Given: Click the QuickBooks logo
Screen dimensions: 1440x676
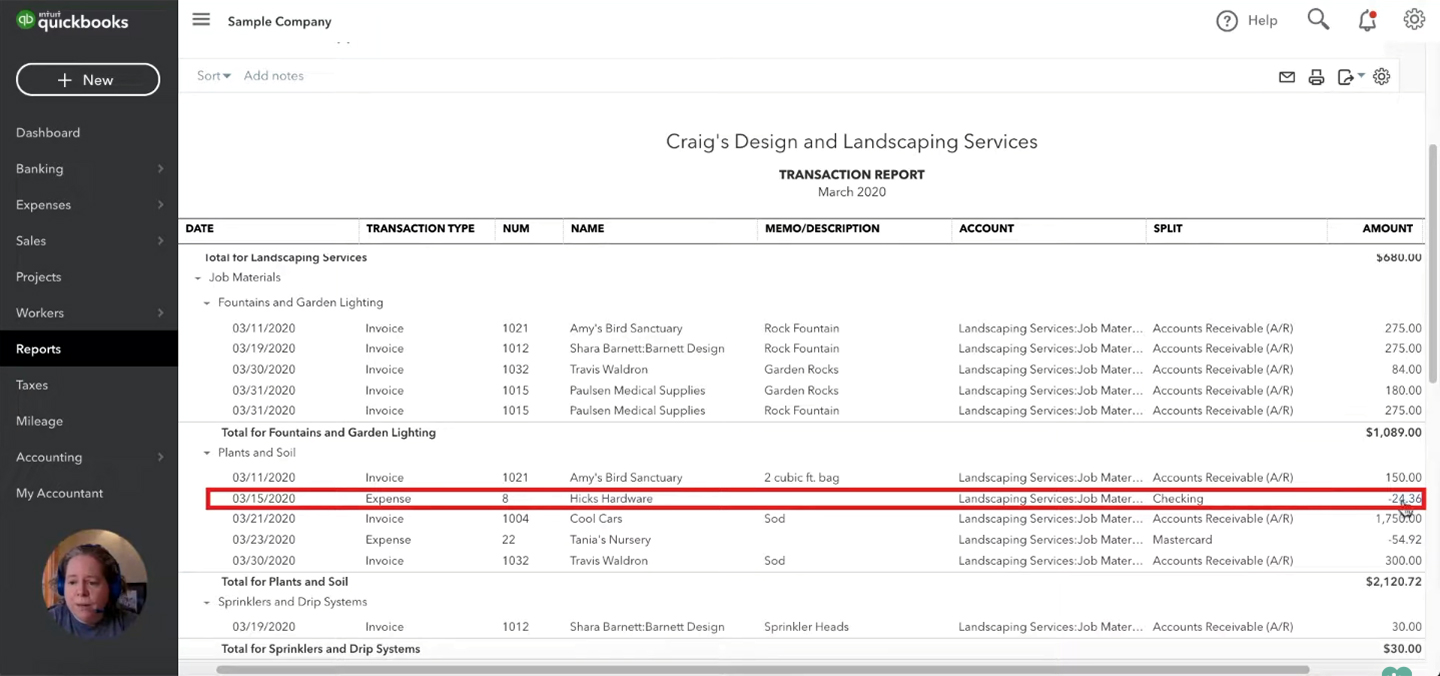Looking at the screenshot, I should 73,21.
